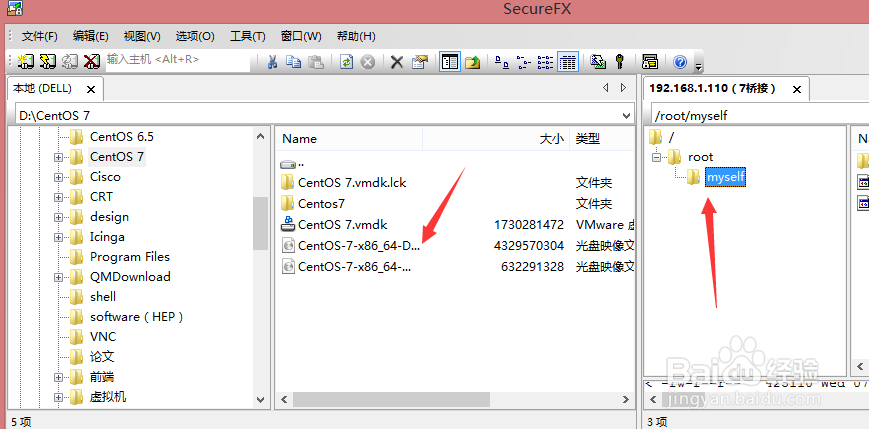Close the 192.168.1.110 tab
This screenshot has width=869, height=429.
point(797,89)
